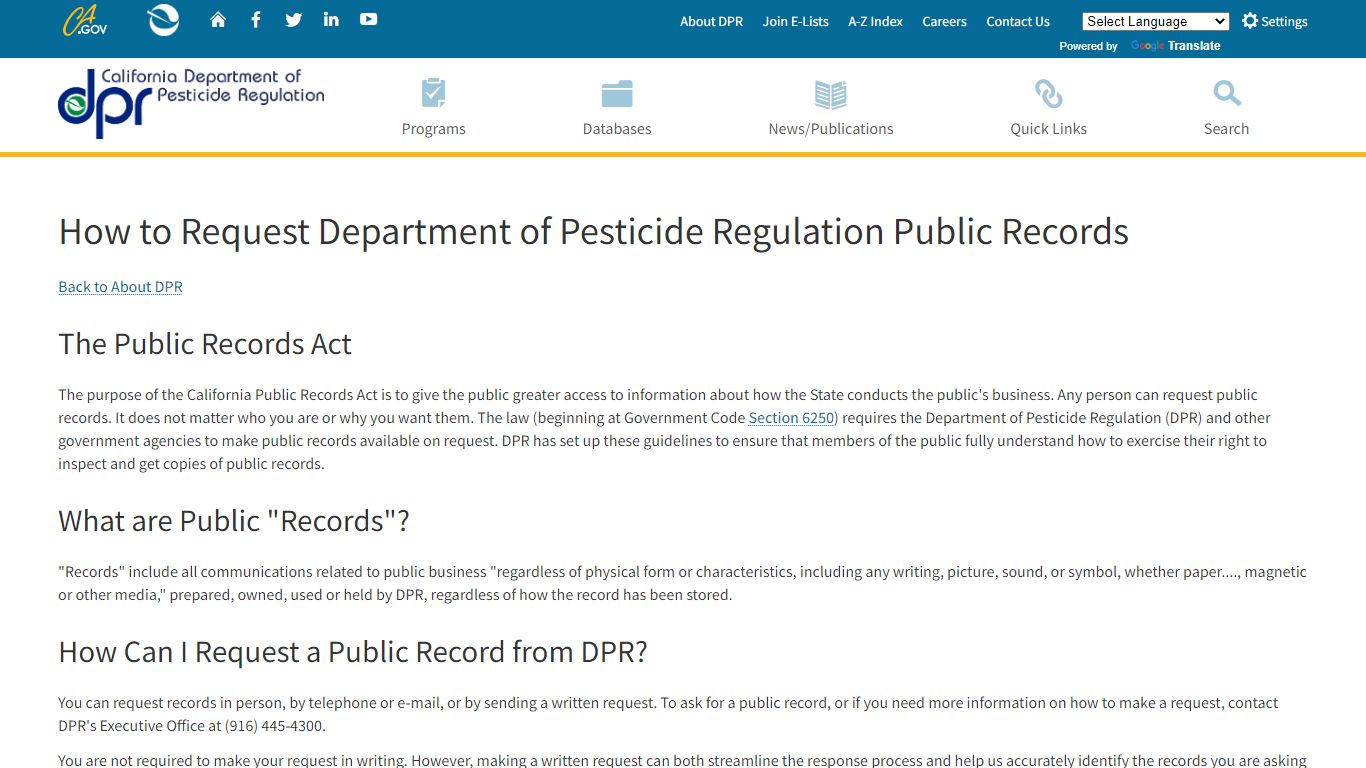Click the Powered by text
Viewport: 1366px width, 768px height.
pyautogui.click(x=1088, y=46)
